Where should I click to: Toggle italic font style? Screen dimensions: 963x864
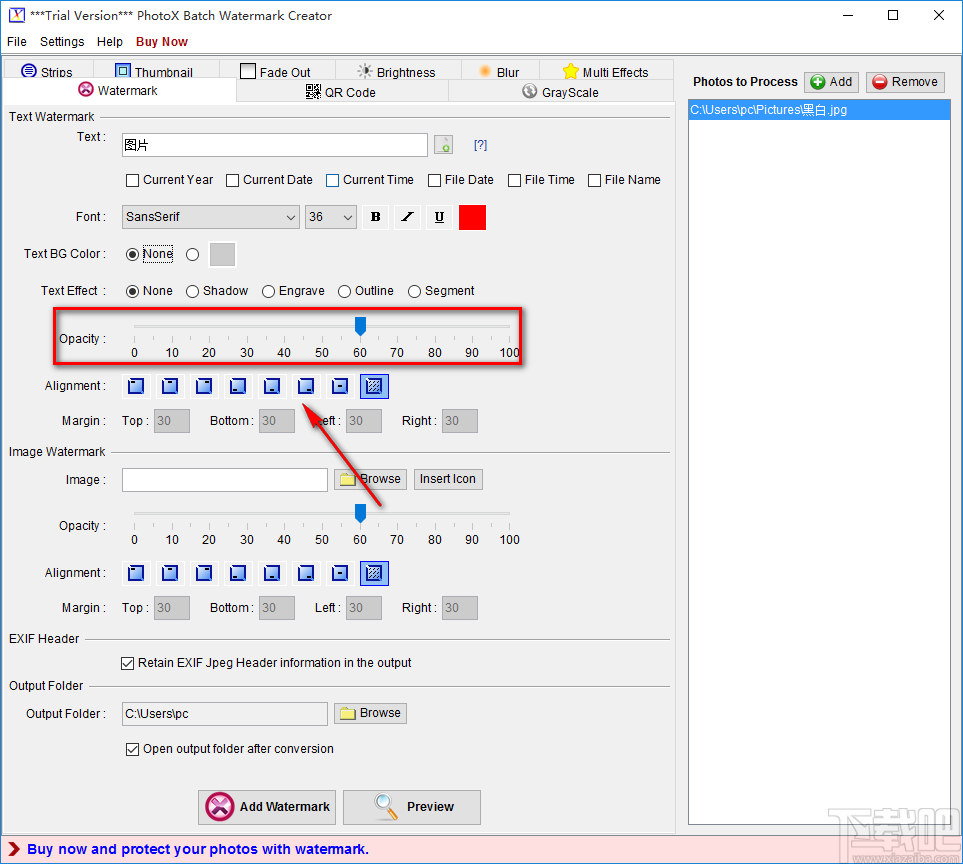pos(407,217)
